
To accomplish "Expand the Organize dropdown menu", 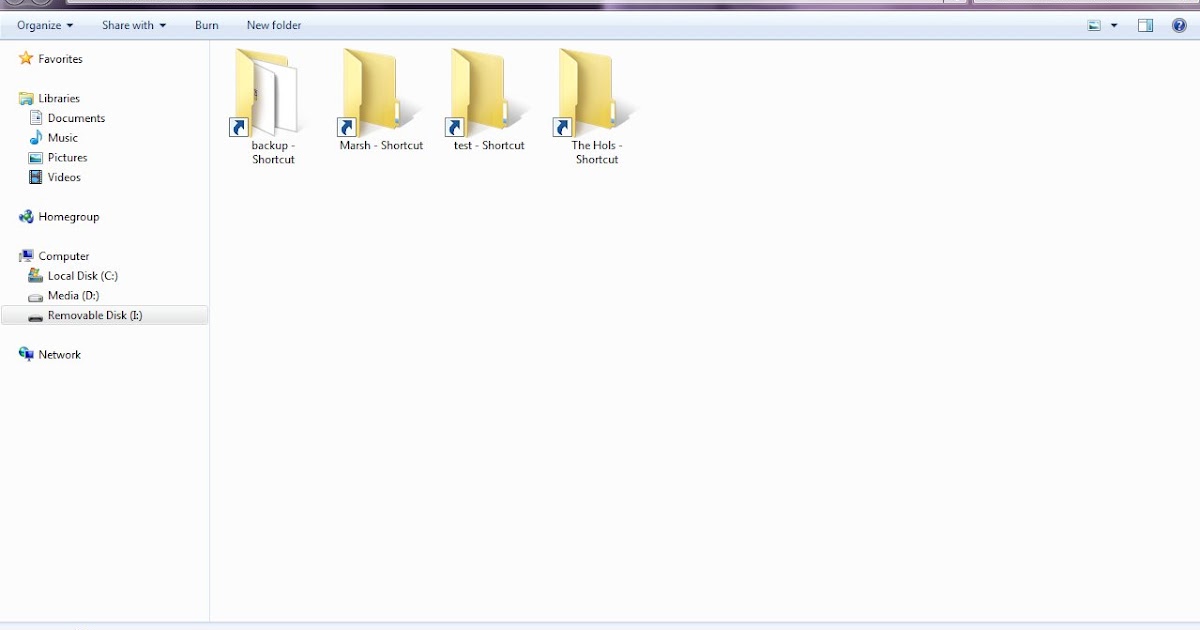I will coord(42,25).
